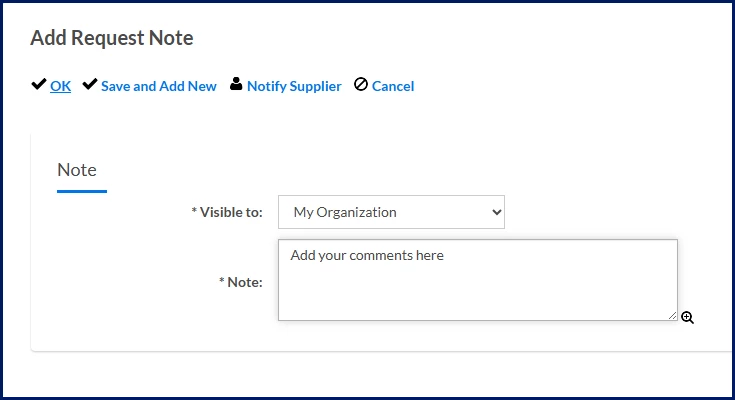Click the checkmark icon beside OK
Screen dimensions: 735x400
pyautogui.click(x=39, y=84)
